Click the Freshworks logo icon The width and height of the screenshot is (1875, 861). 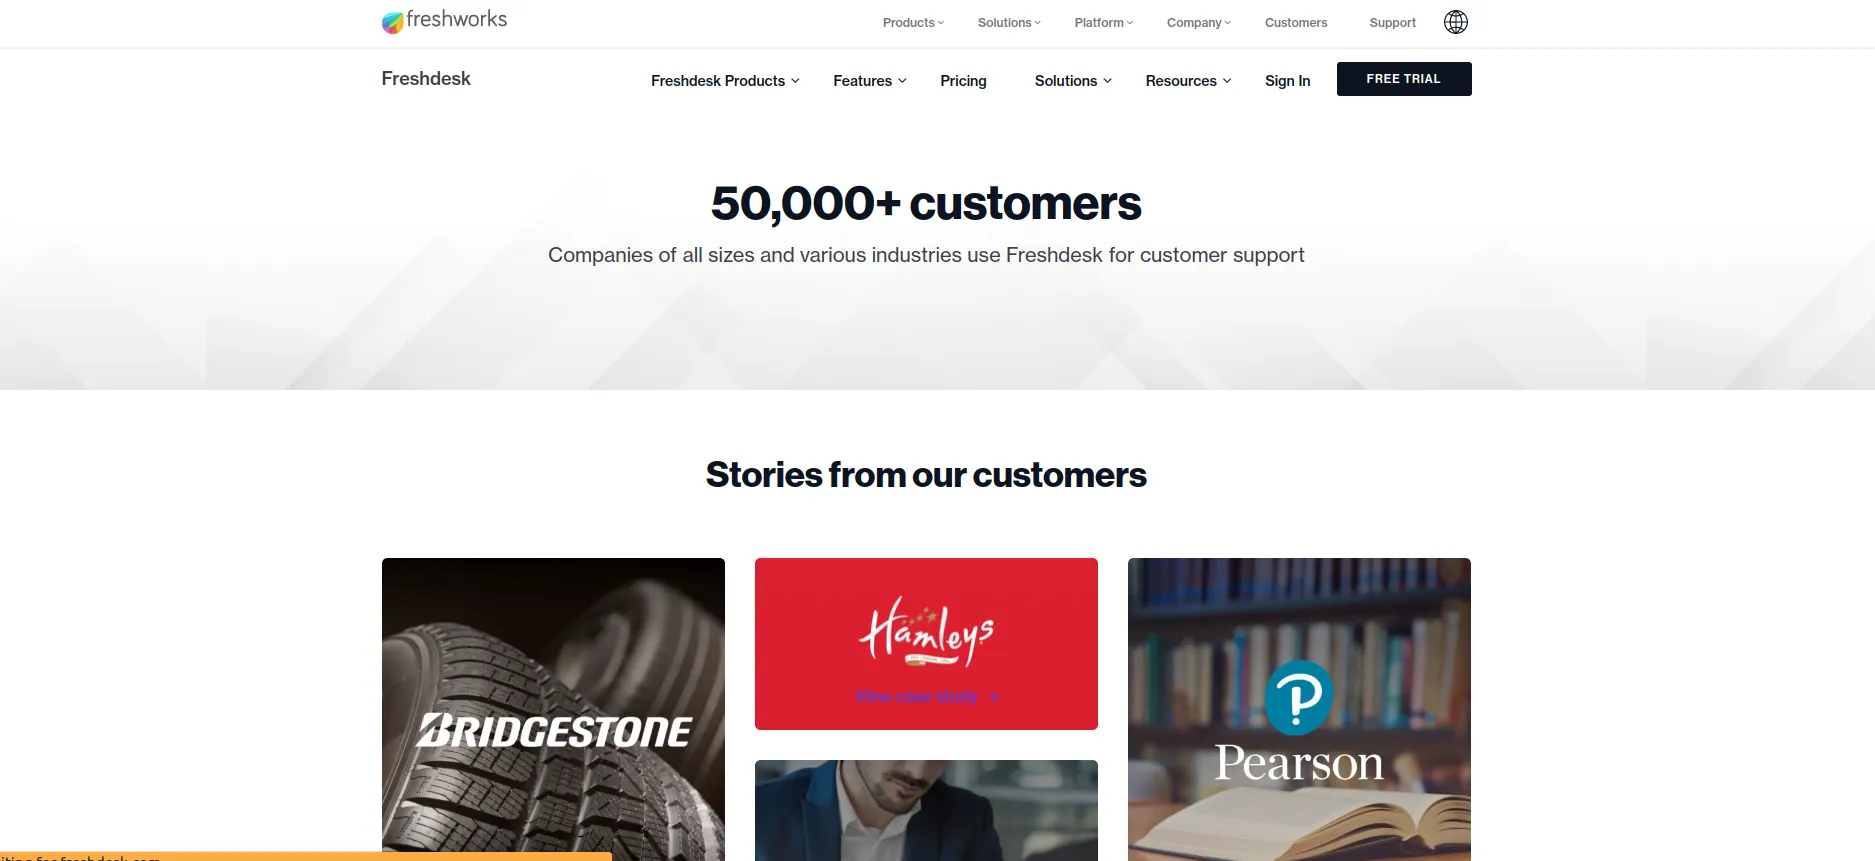pos(392,22)
